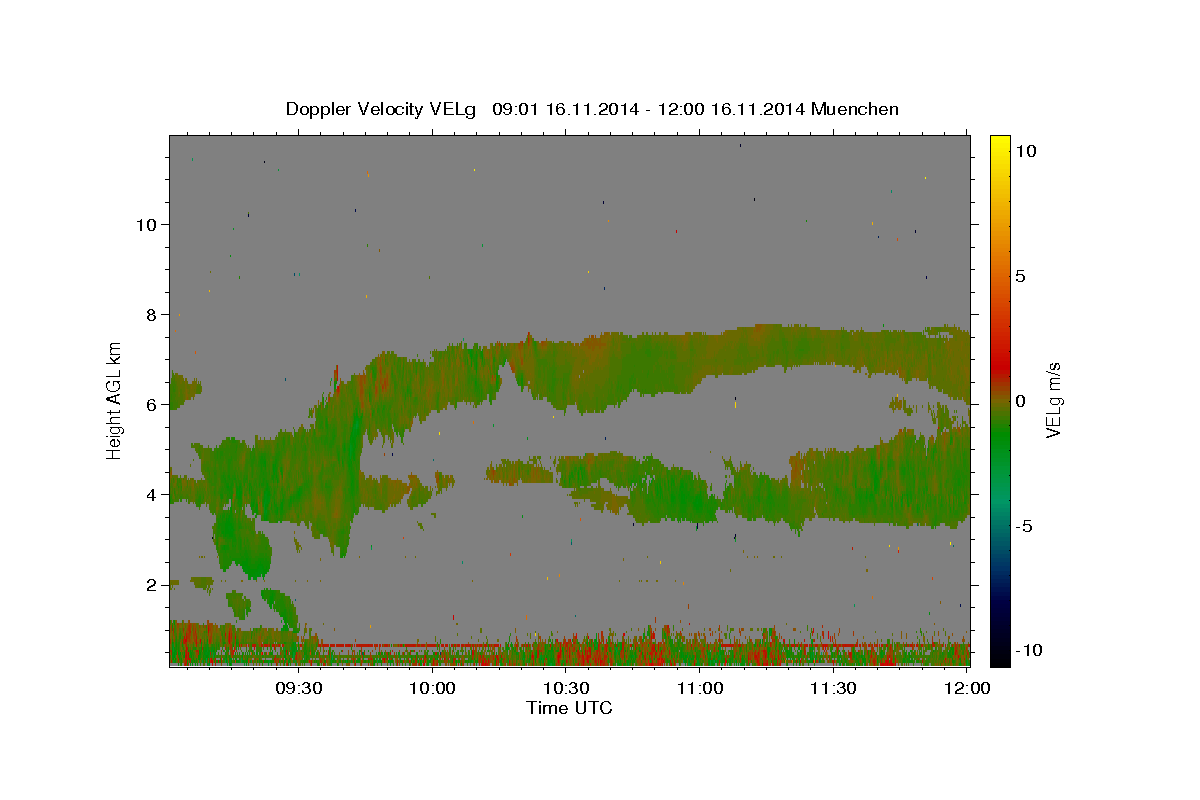Screen dimensions: 1200x800
Task: Click the "VELg m/s" colorbar label
Action: coord(1053,400)
